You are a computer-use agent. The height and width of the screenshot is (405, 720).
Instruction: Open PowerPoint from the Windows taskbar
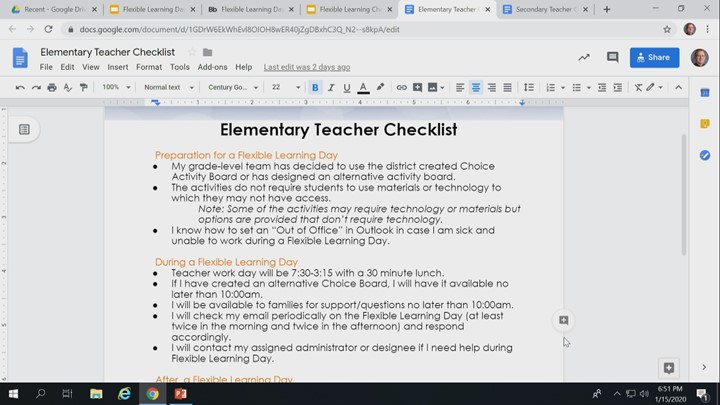180,394
